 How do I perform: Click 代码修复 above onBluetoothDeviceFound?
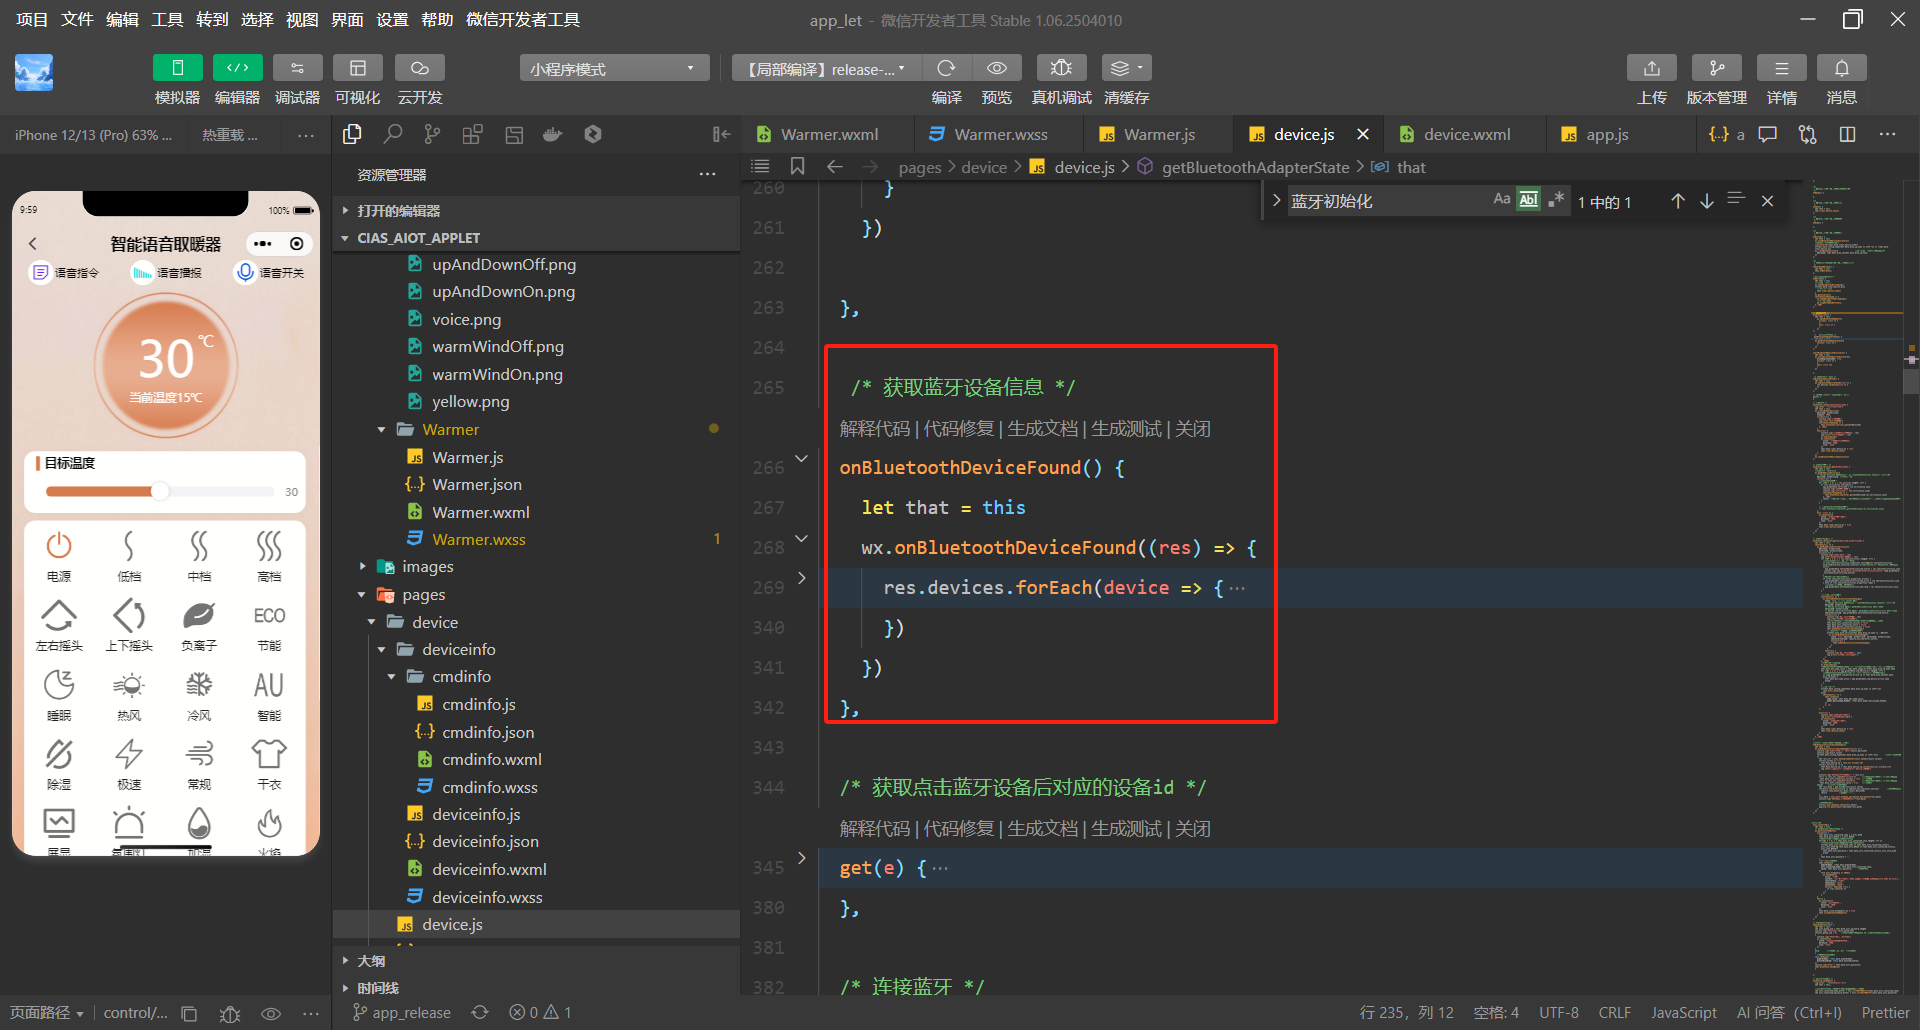click(958, 429)
